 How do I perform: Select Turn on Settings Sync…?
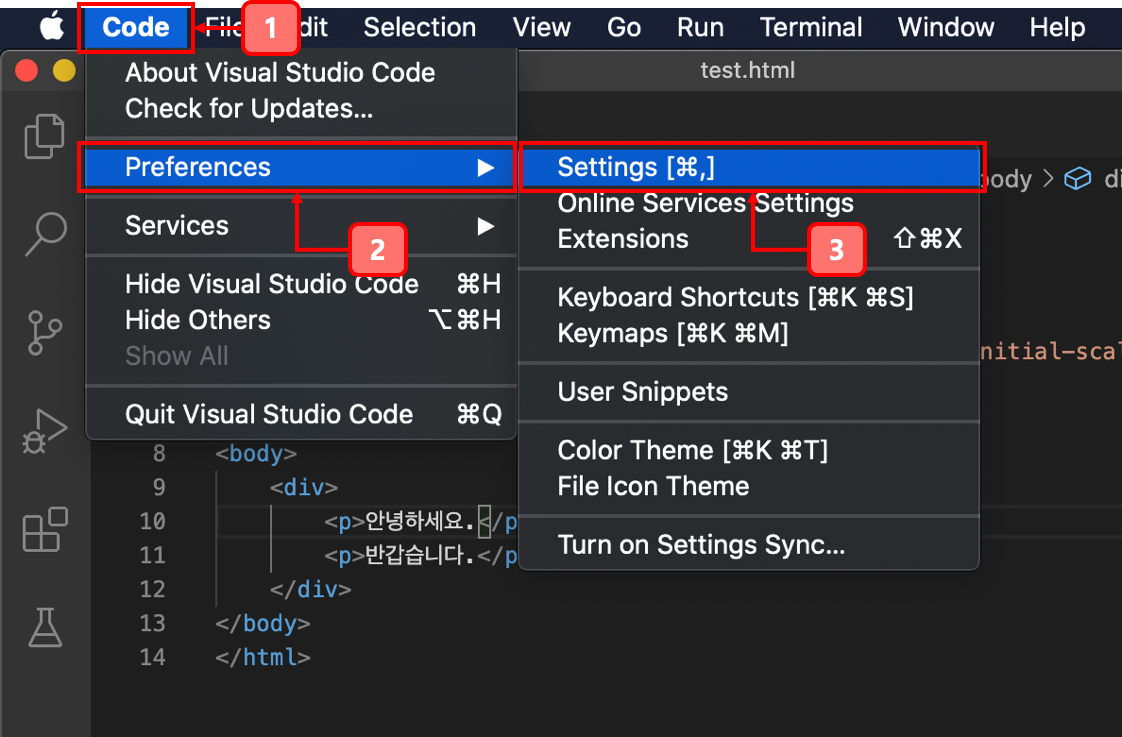[749, 545]
